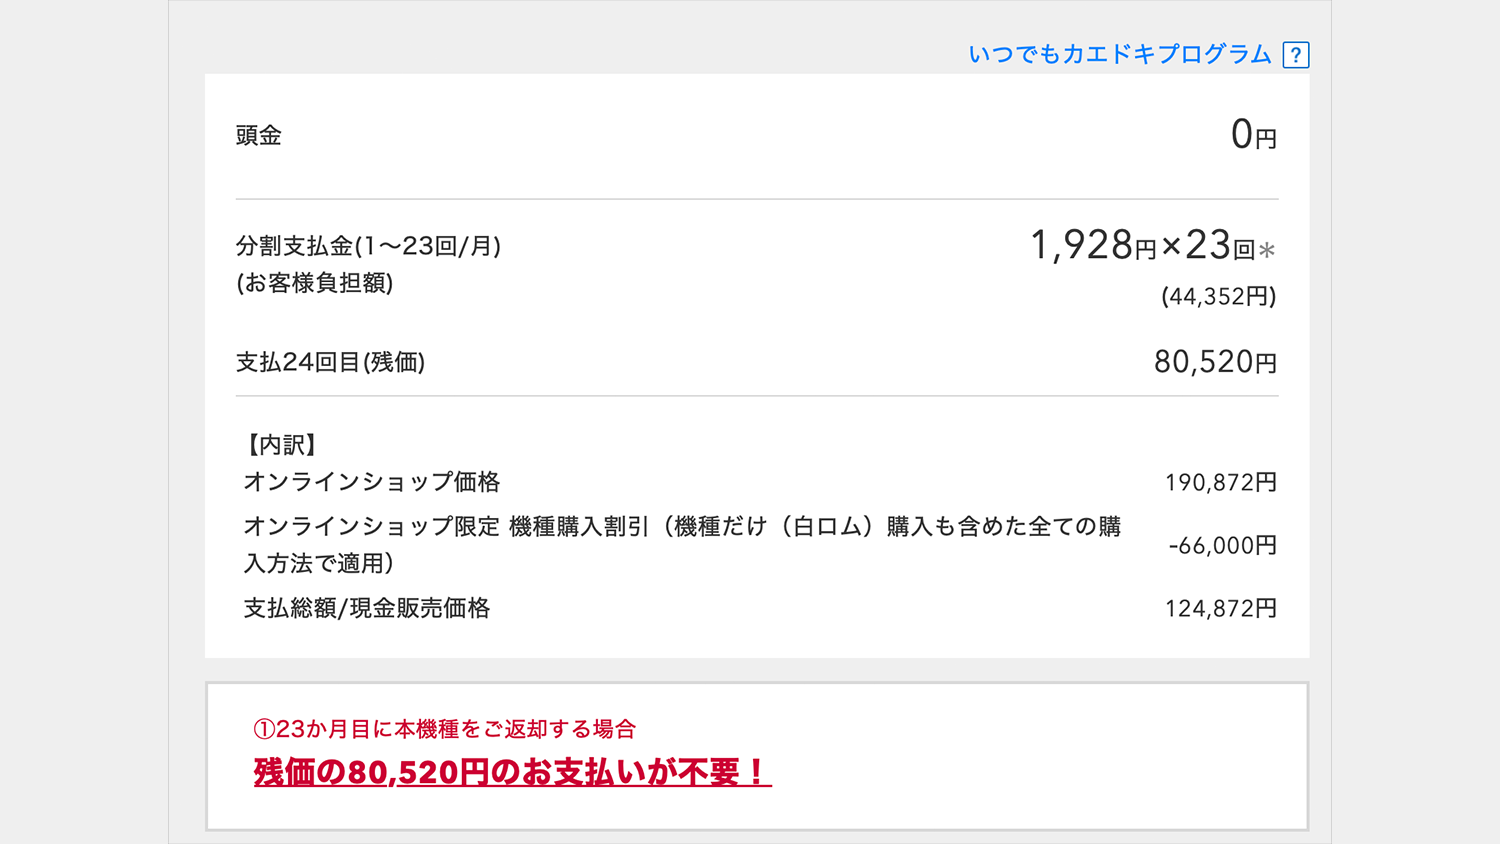1500x844 pixels.
Task: Click the オンラインショップ価格 label
Action: coord(371,482)
